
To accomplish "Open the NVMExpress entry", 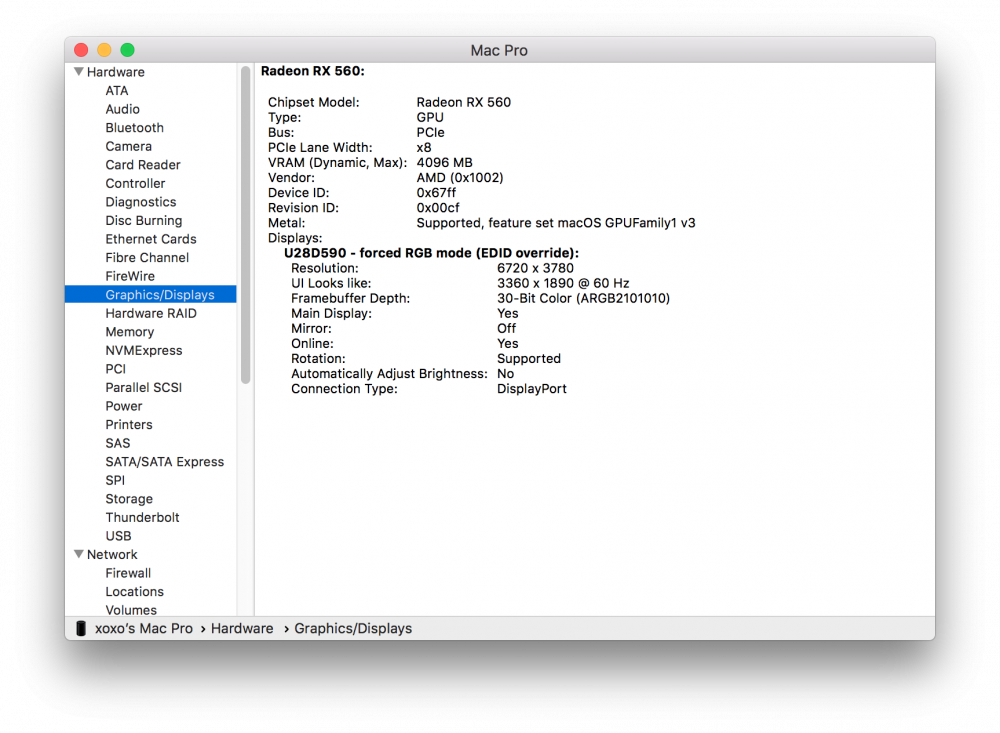I will (143, 350).
